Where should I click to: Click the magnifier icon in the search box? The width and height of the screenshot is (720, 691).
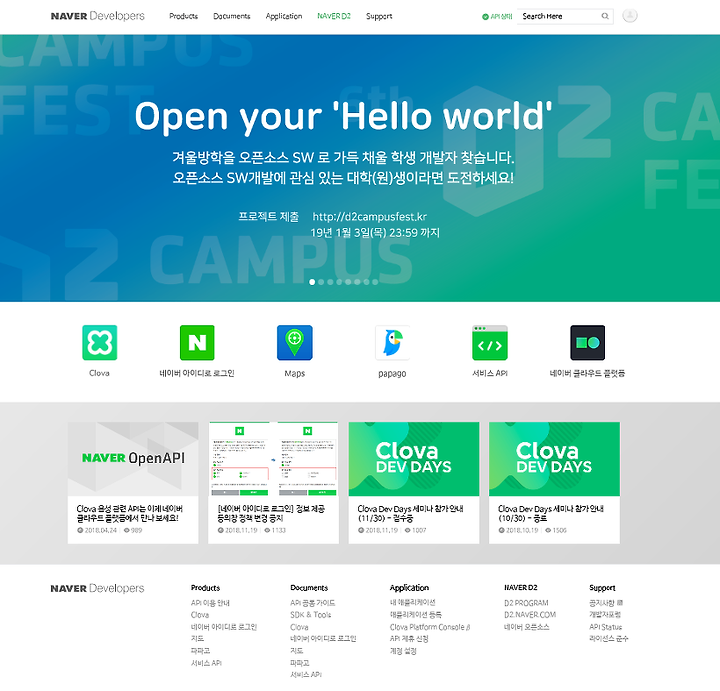(605, 16)
